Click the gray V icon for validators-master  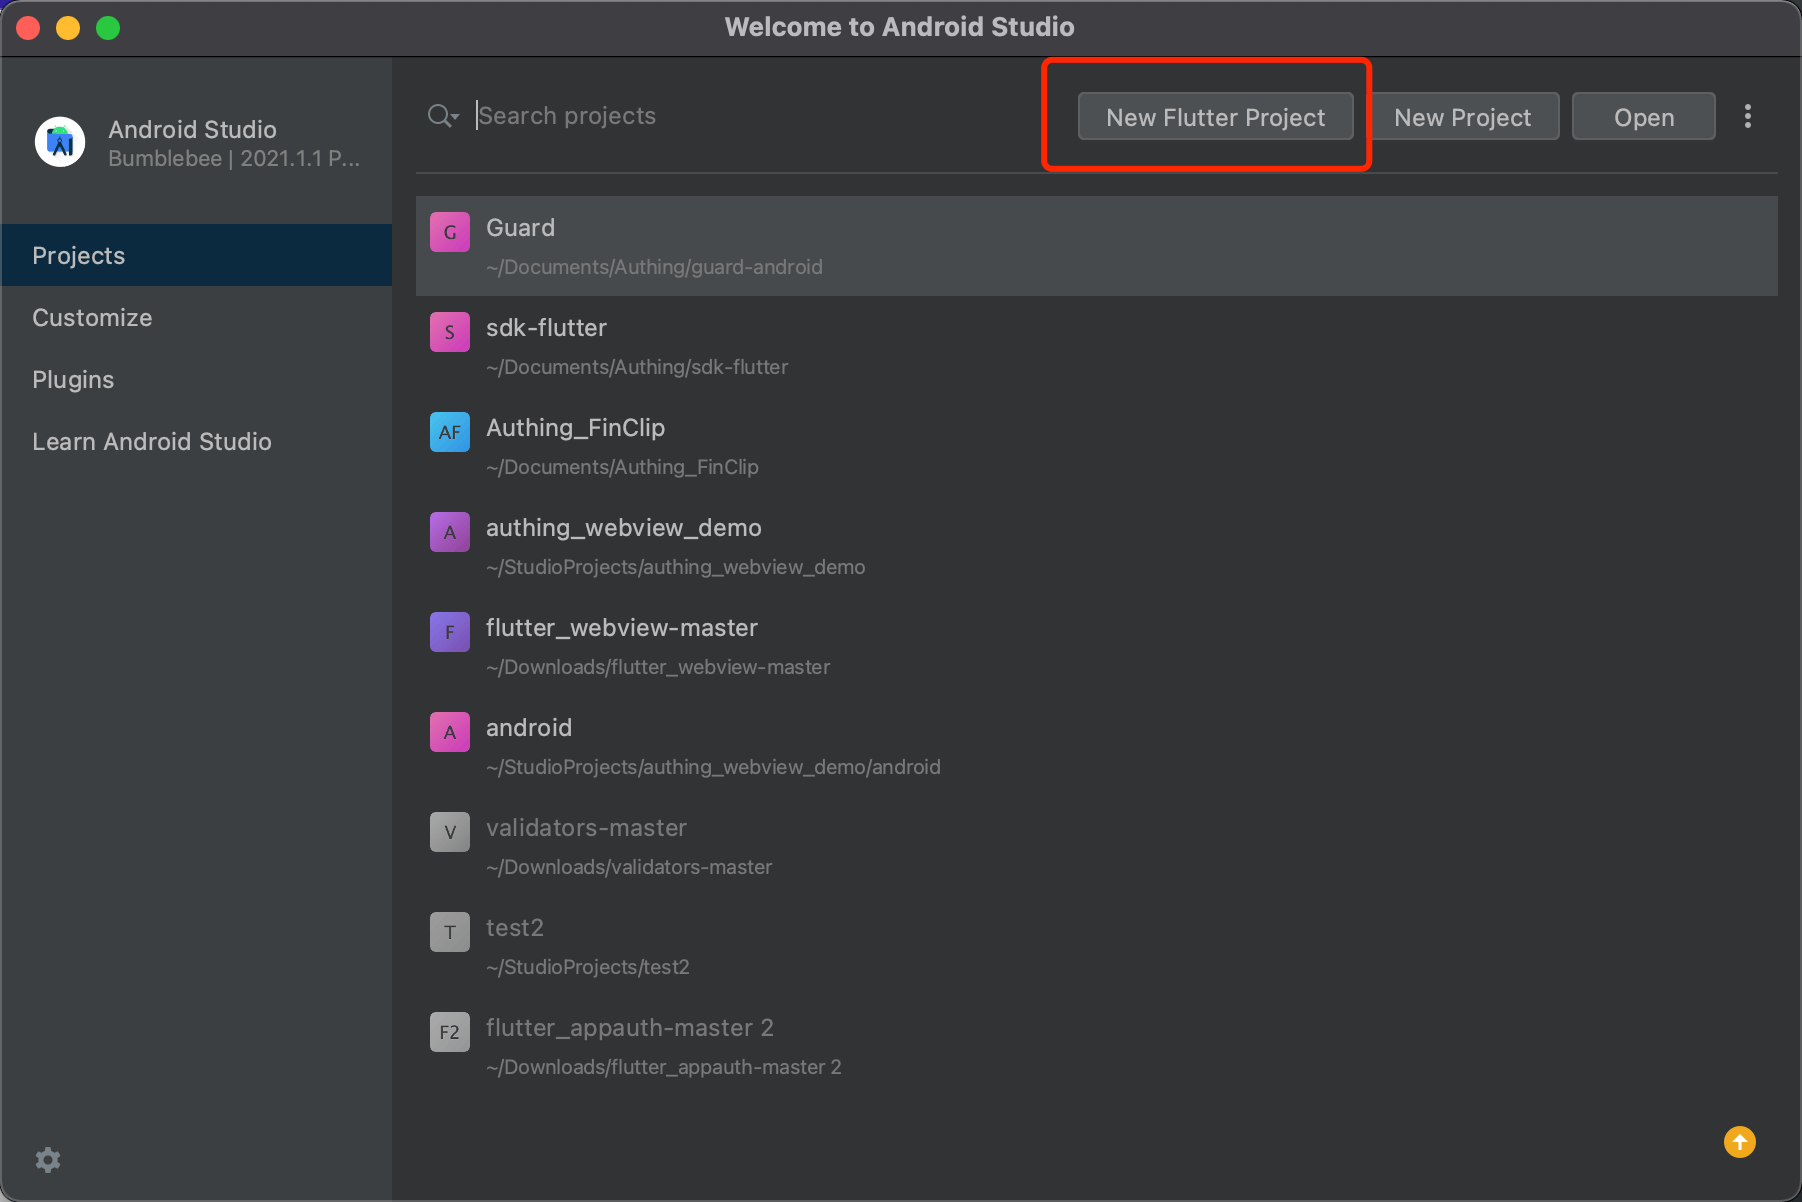pyautogui.click(x=450, y=832)
